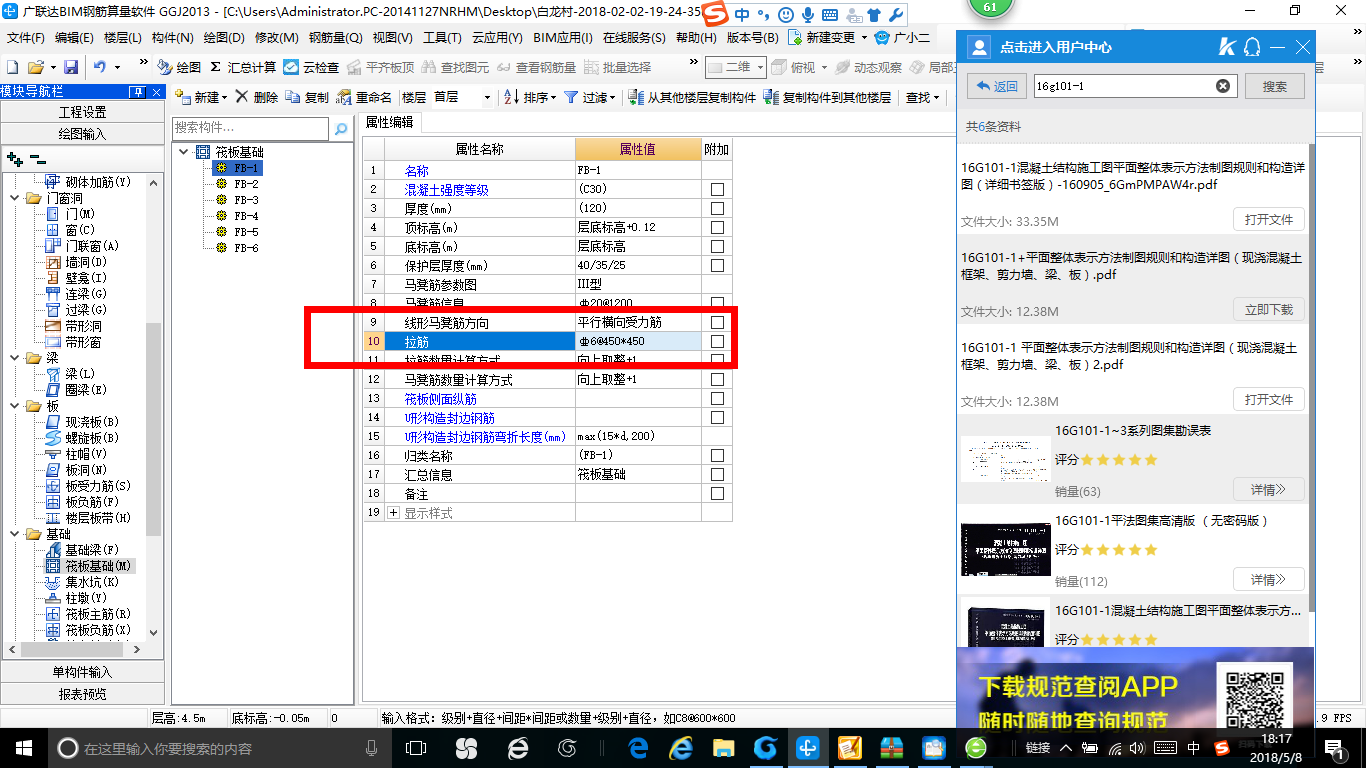The height and width of the screenshot is (768, 1366).
Task: Check 附加 box for 备注 row
Action: coord(717,493)
